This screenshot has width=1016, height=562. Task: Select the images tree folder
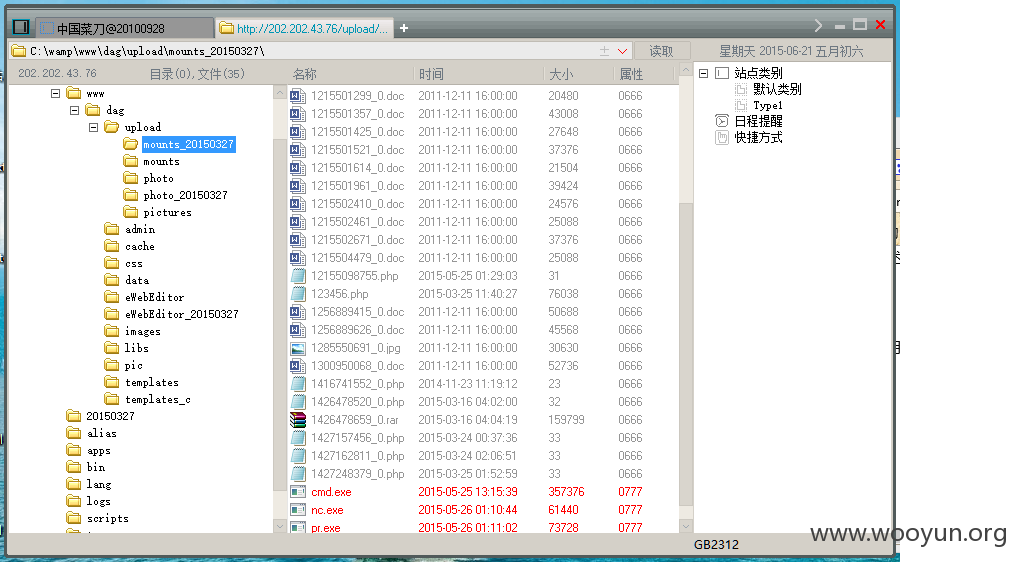143,331
